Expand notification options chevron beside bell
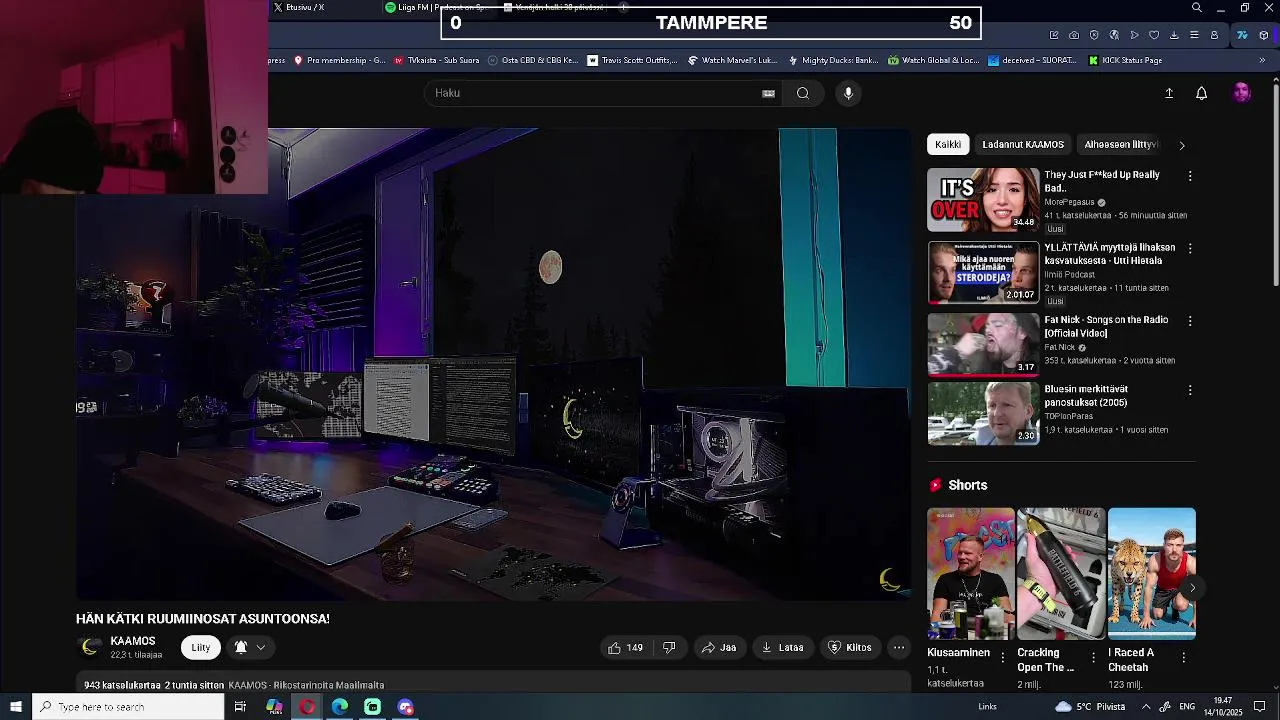Image resolution: width=1280 pixels, height=720 pixels. [x=261, y=647]
